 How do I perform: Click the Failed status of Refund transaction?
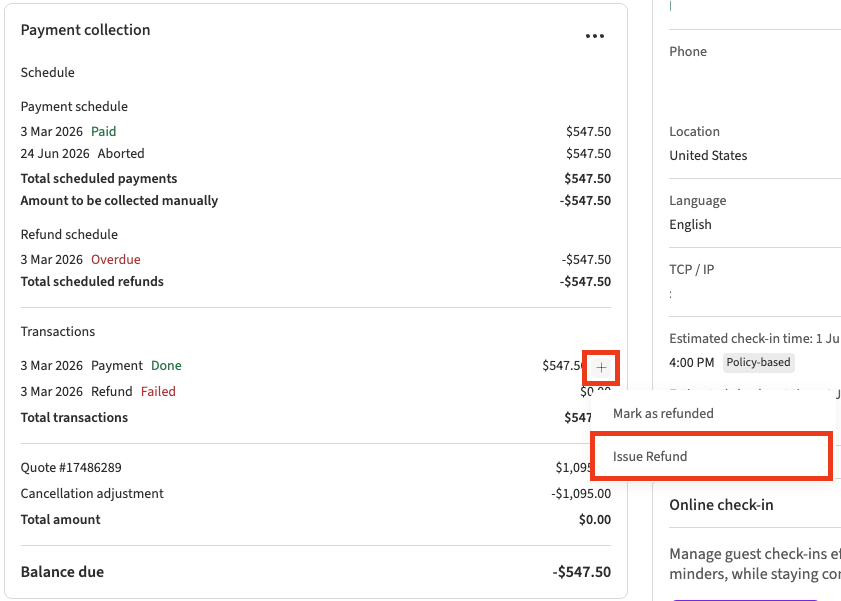[x=158, y=391]
